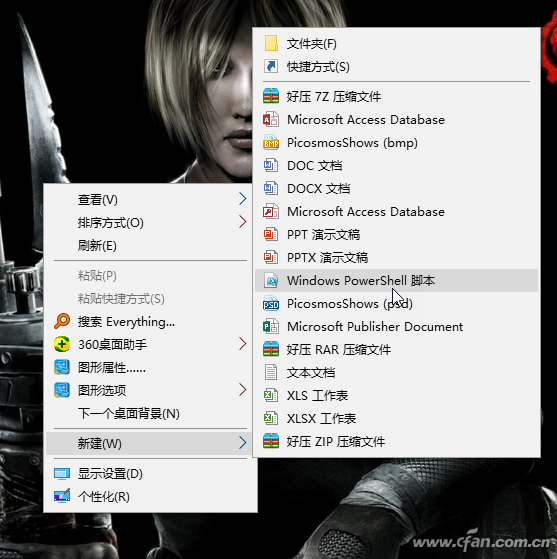Click the 个性化(R) personalization icon

pyautogui.click(x=62, y=496)
